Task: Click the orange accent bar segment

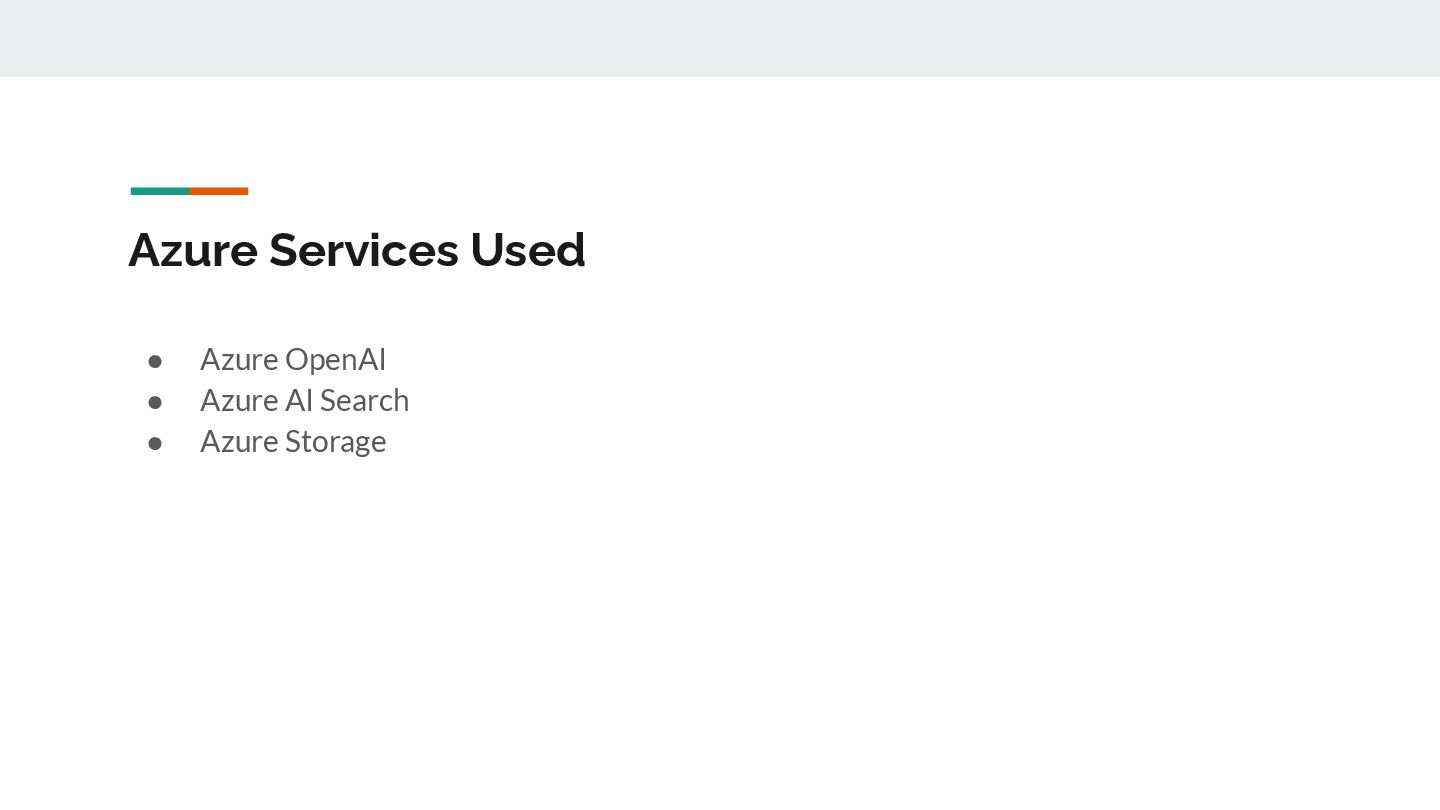Action: (219, 191)
